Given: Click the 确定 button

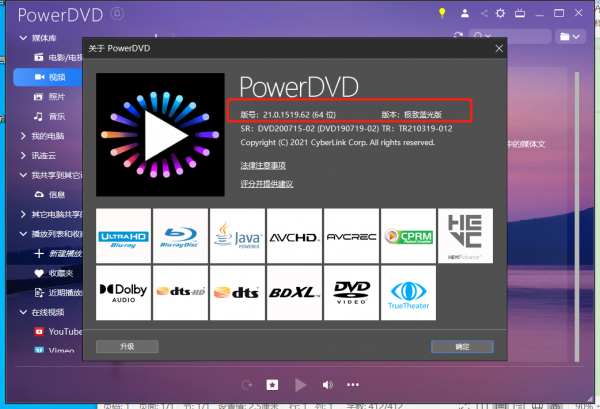Looking at the screenshot, I should pos(462,347).
